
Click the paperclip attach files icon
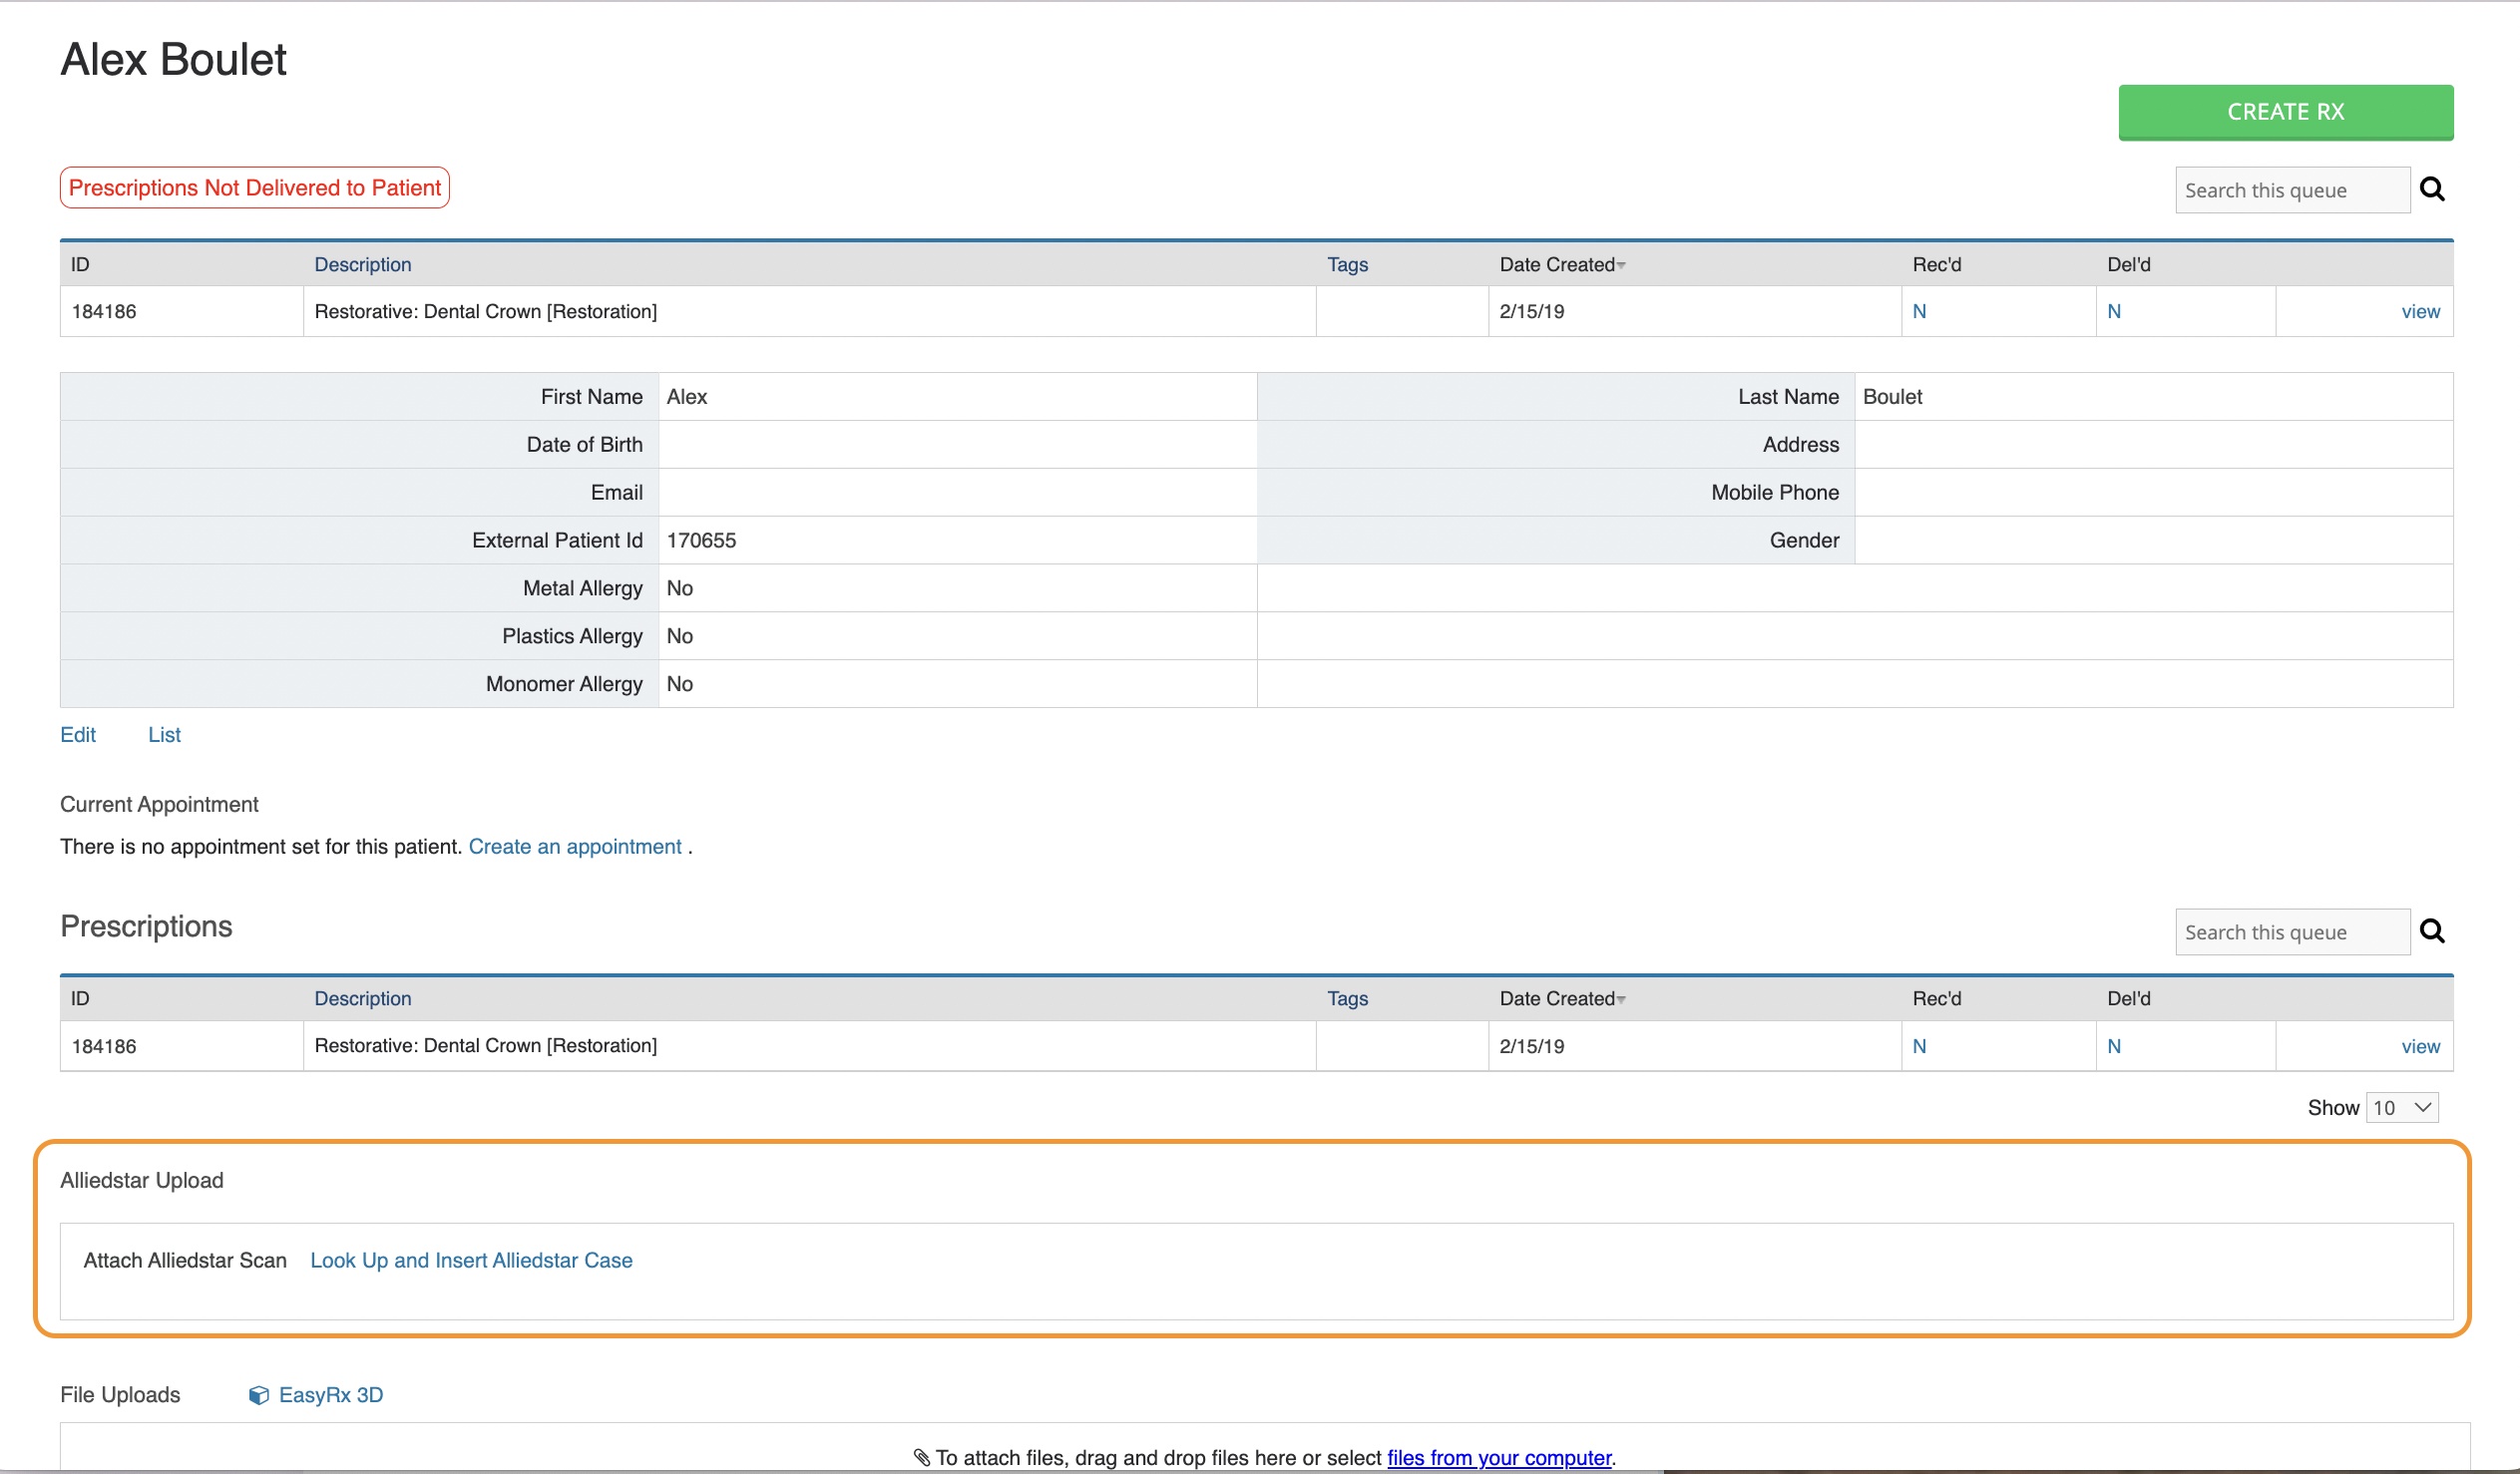pyautogui.click(x=922, y=1458)
